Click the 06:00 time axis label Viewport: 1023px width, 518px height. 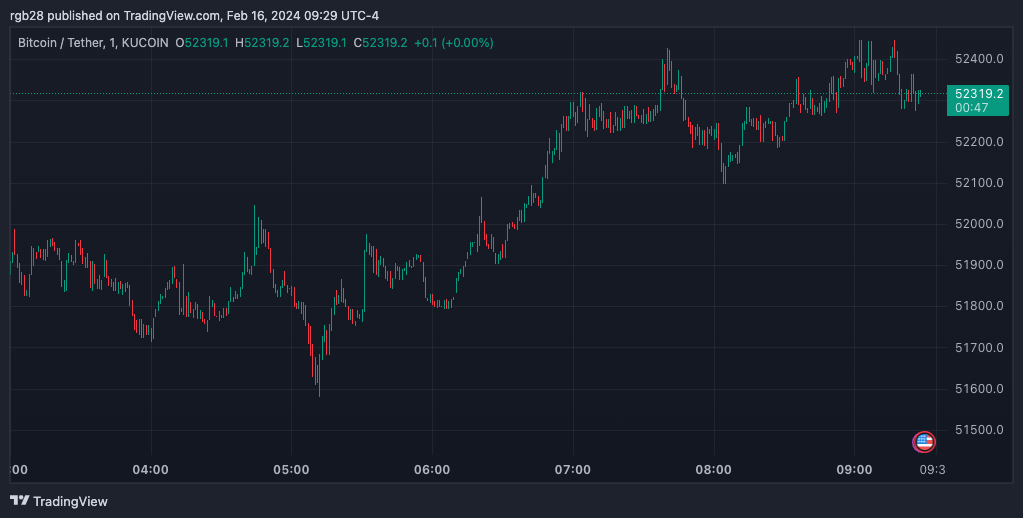click(431, 470)
